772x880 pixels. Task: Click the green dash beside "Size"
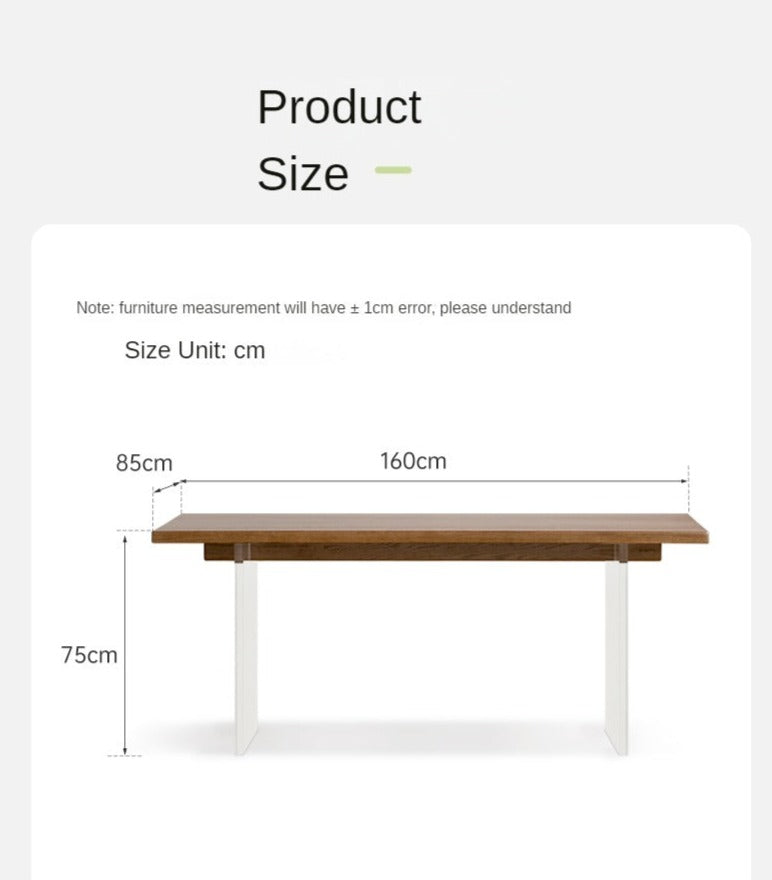click(x=393, y=170)
